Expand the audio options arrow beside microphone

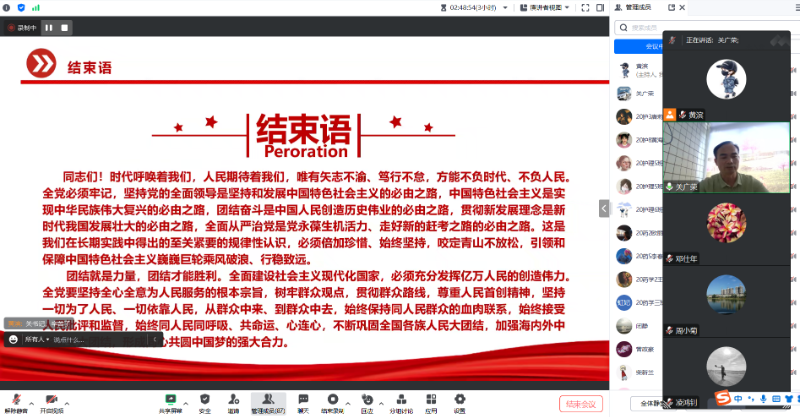pos(30,399)
